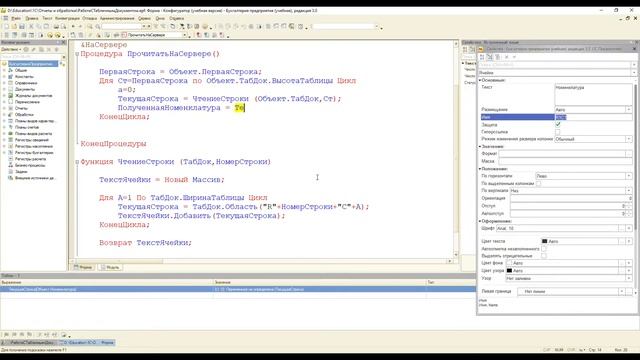Open the Отладка menu
This screenshot has width=640, height=360.
click(x=90, y=18)
